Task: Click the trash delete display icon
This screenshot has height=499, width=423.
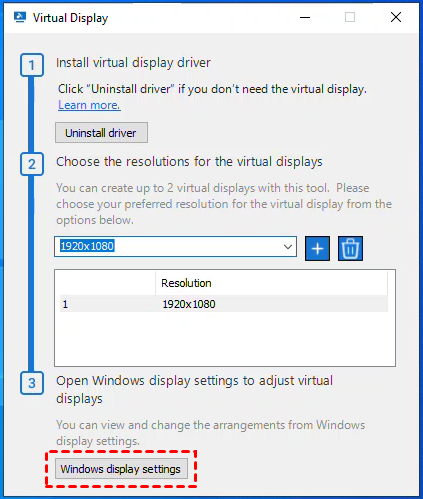Action: pyautogui.click(x=350, y=249)
